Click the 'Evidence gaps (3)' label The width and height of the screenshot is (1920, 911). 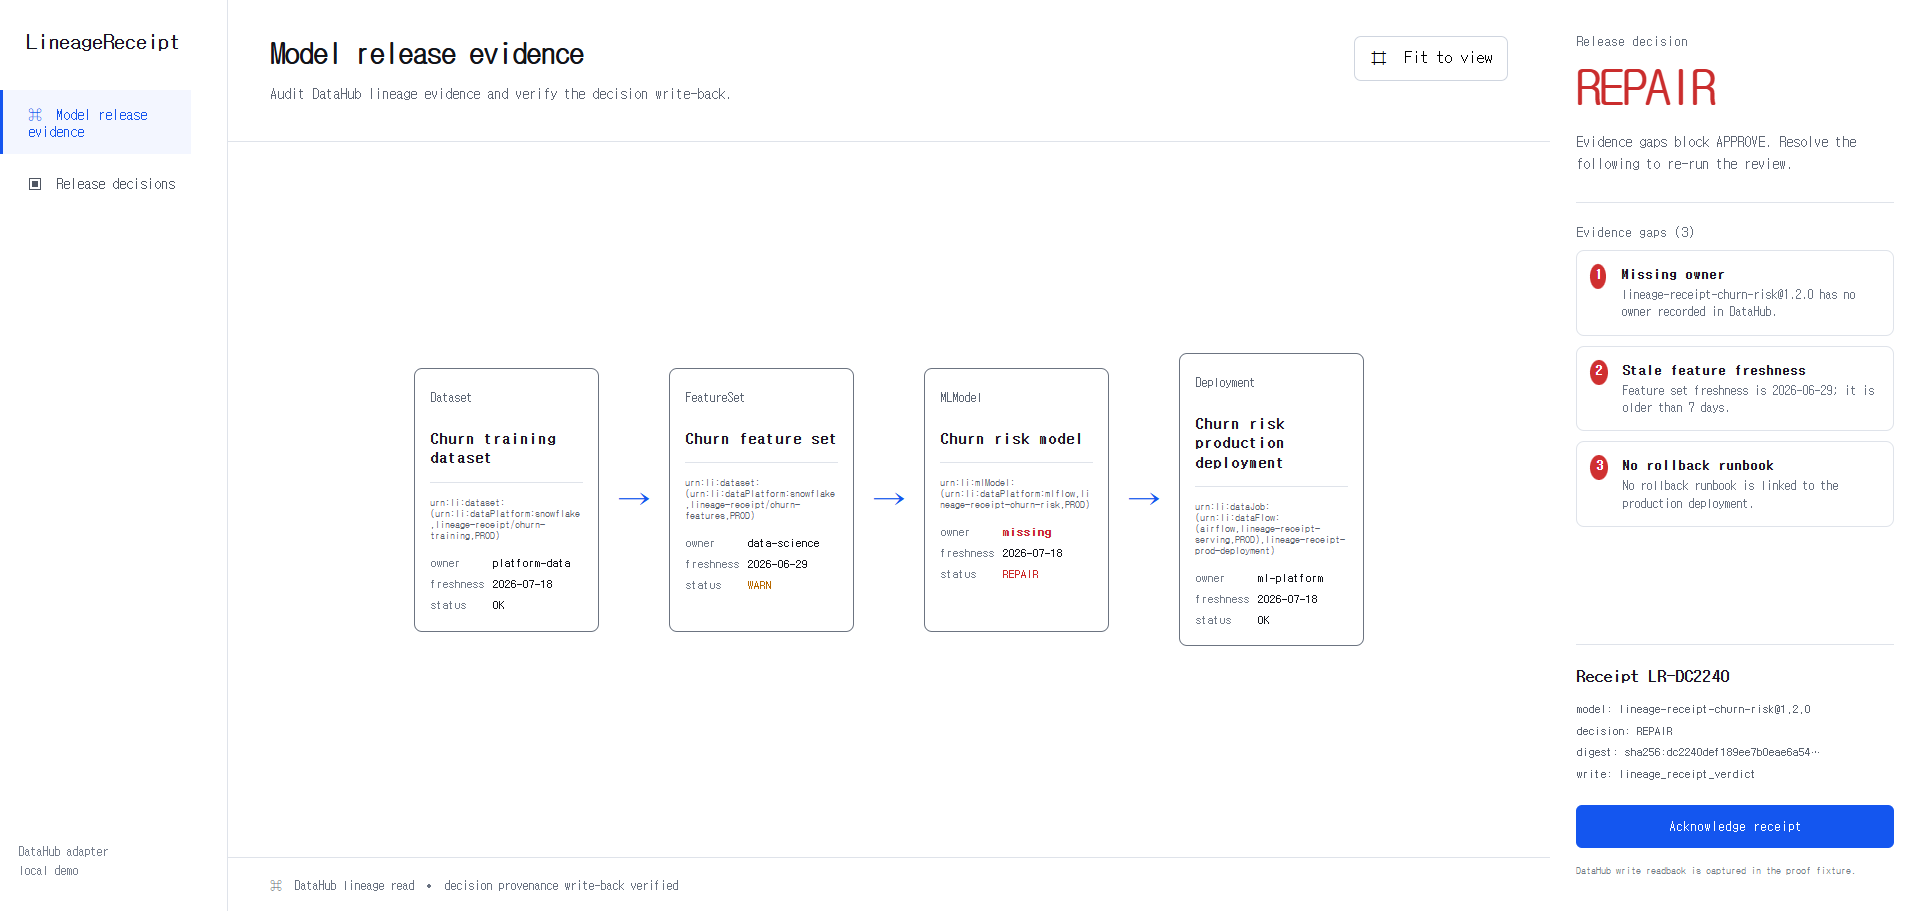pos(1635,232)
